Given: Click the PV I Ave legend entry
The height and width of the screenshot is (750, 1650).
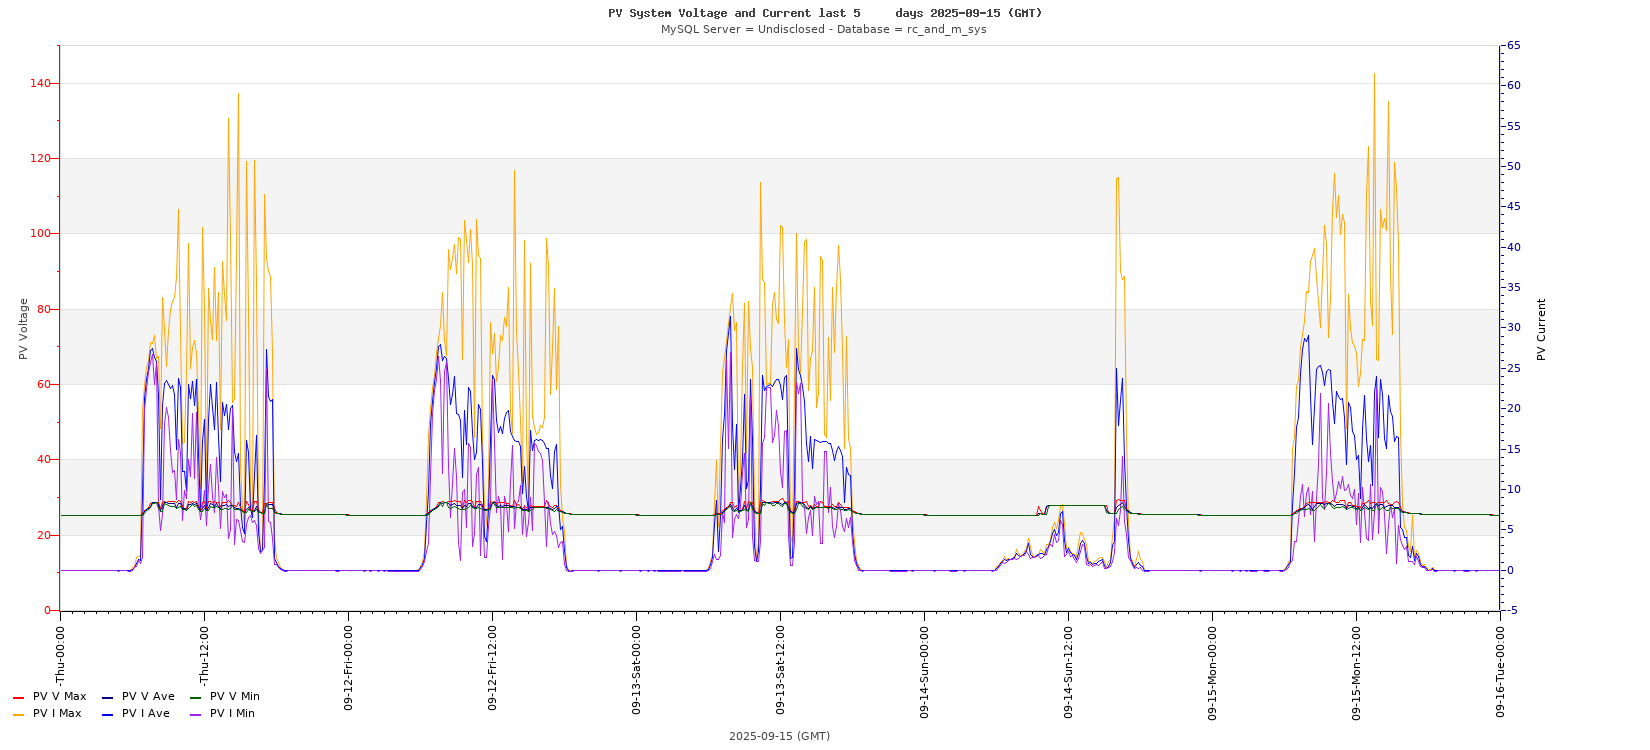Looking at the screenshot, I should coord(137,714).
